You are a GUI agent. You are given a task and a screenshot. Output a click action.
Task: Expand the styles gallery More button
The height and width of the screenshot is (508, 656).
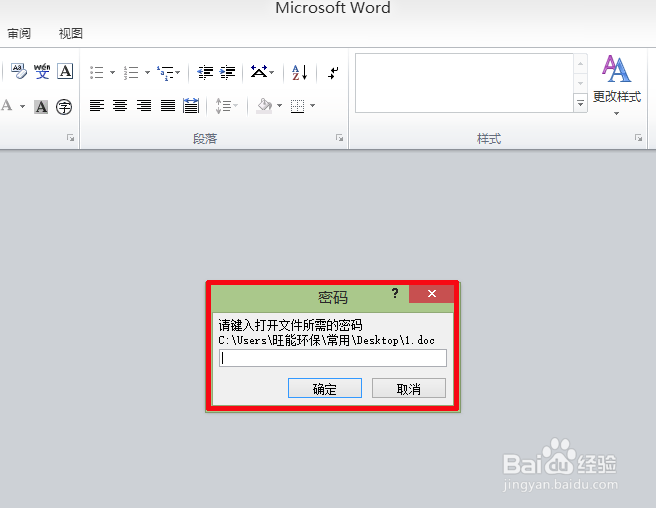point(580,103)
